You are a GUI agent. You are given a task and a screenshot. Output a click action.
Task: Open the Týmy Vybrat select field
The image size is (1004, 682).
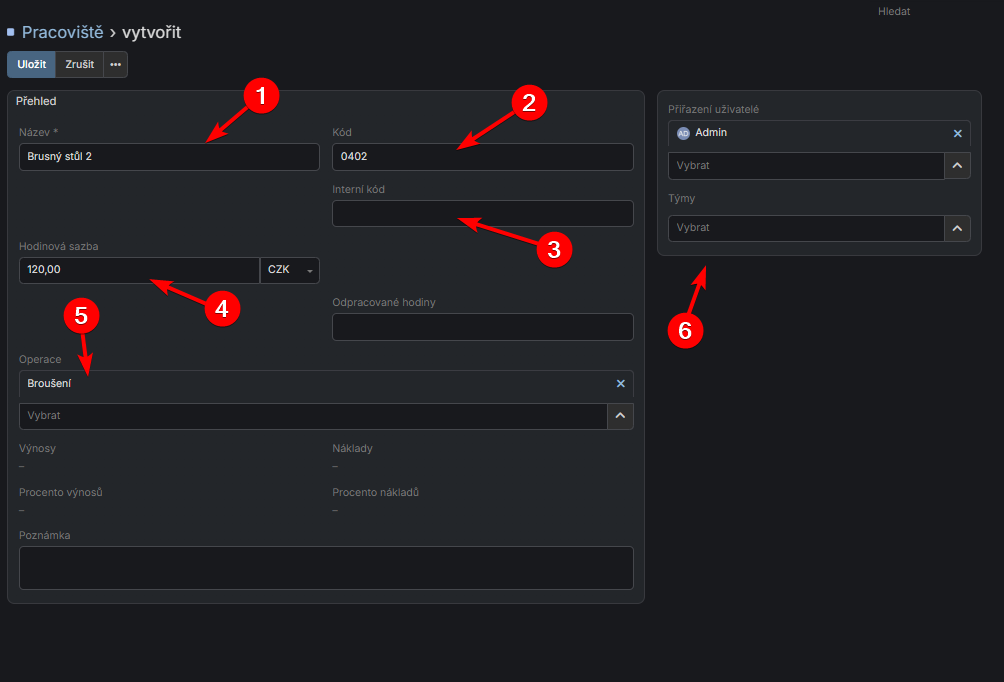(805, 229)
